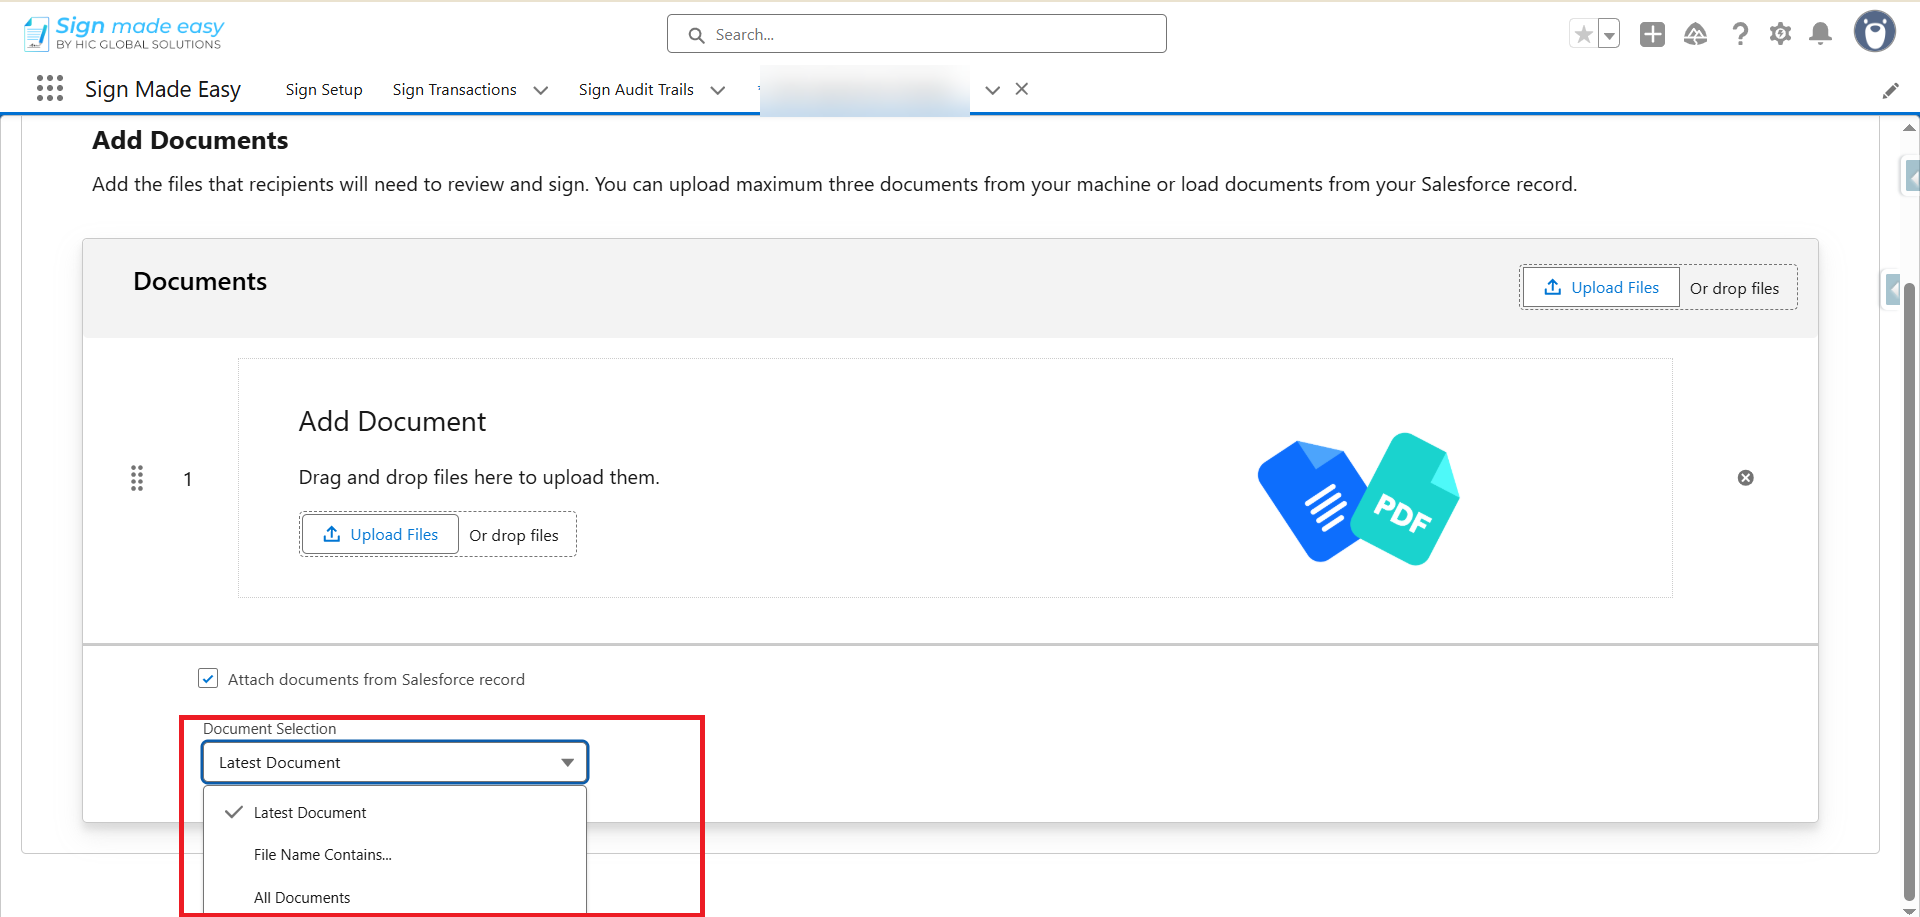Open the Setup gear menu
This screenshot has width=1920, height=917.
point(1780,34)
